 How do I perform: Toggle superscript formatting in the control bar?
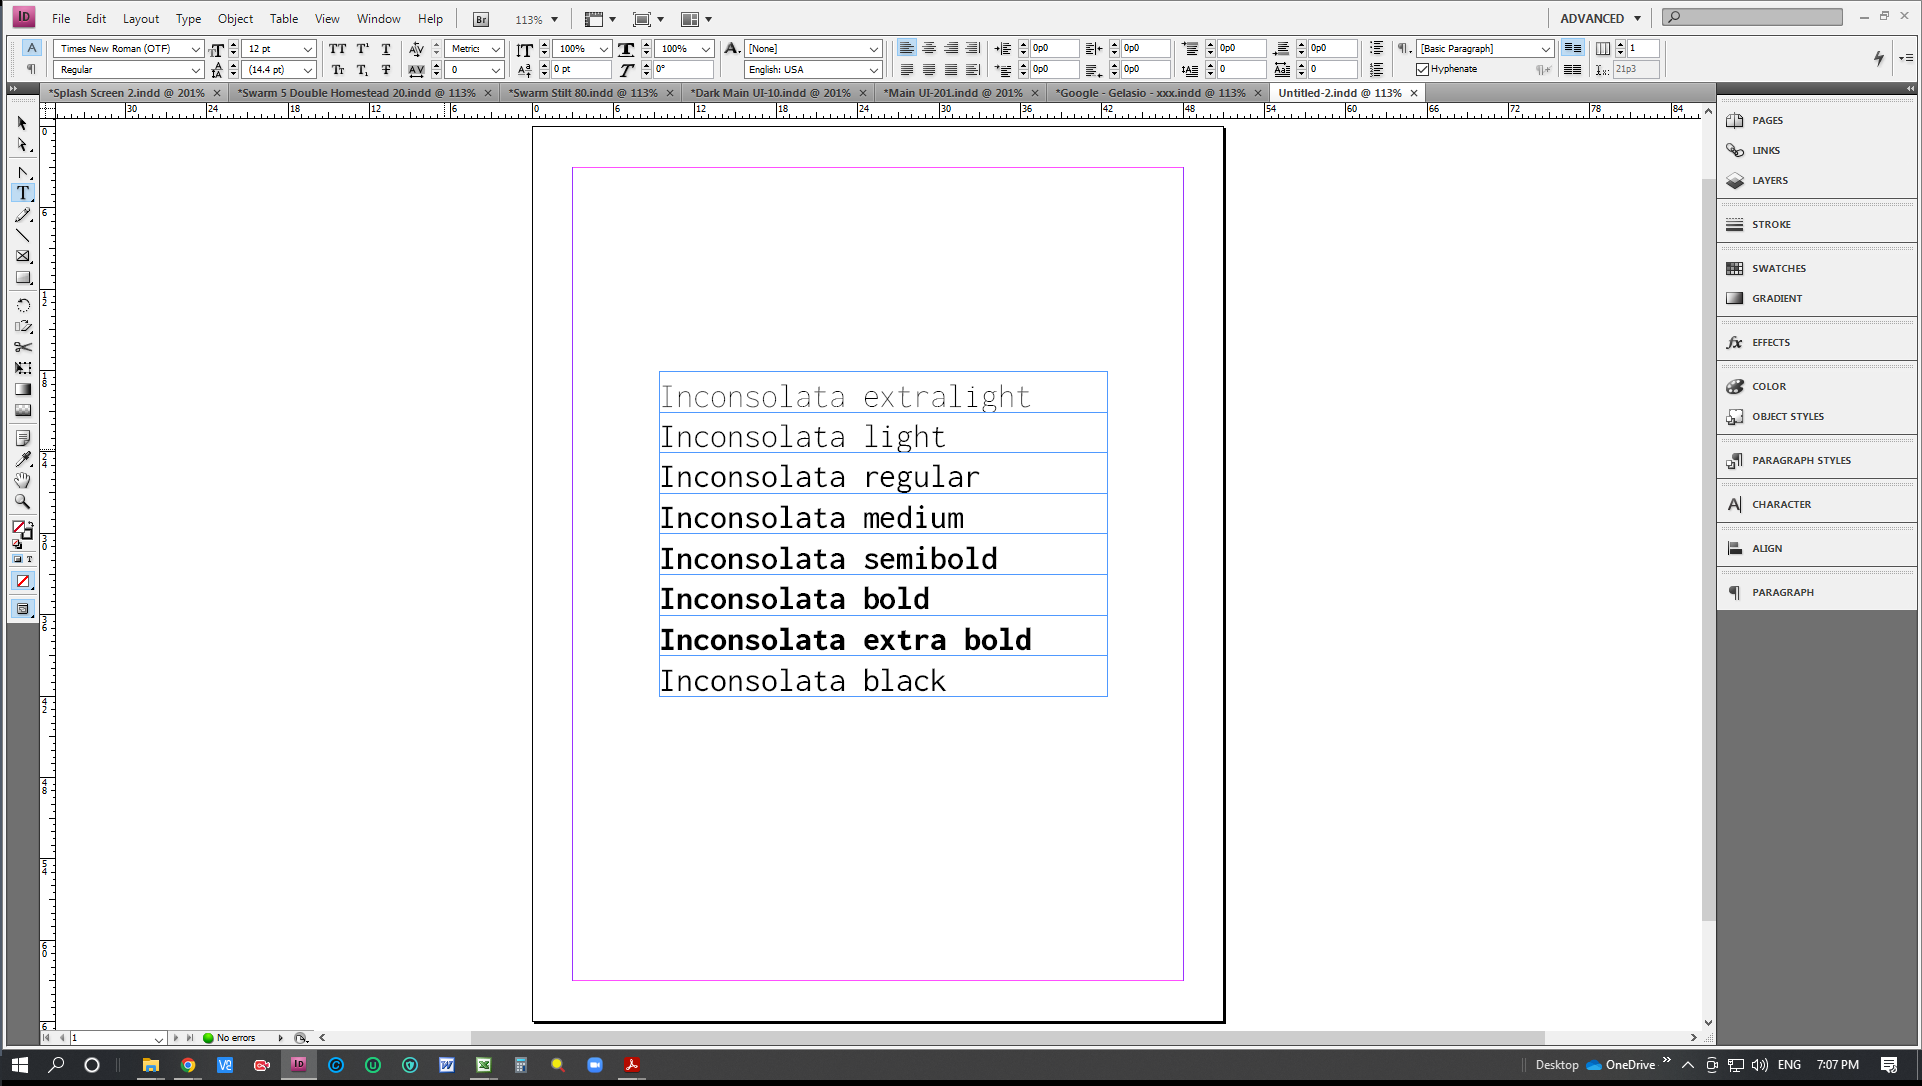pos(362,48)
